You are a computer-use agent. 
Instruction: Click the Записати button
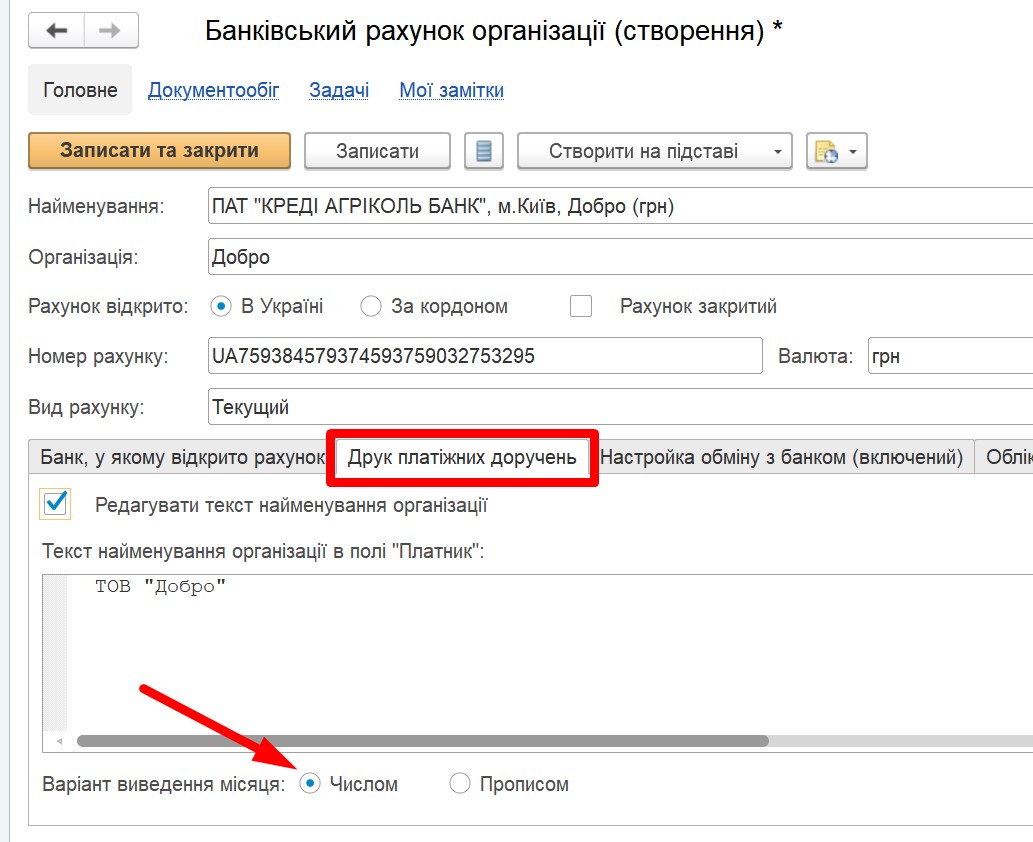pyautogui.click(x=377, y=151)
